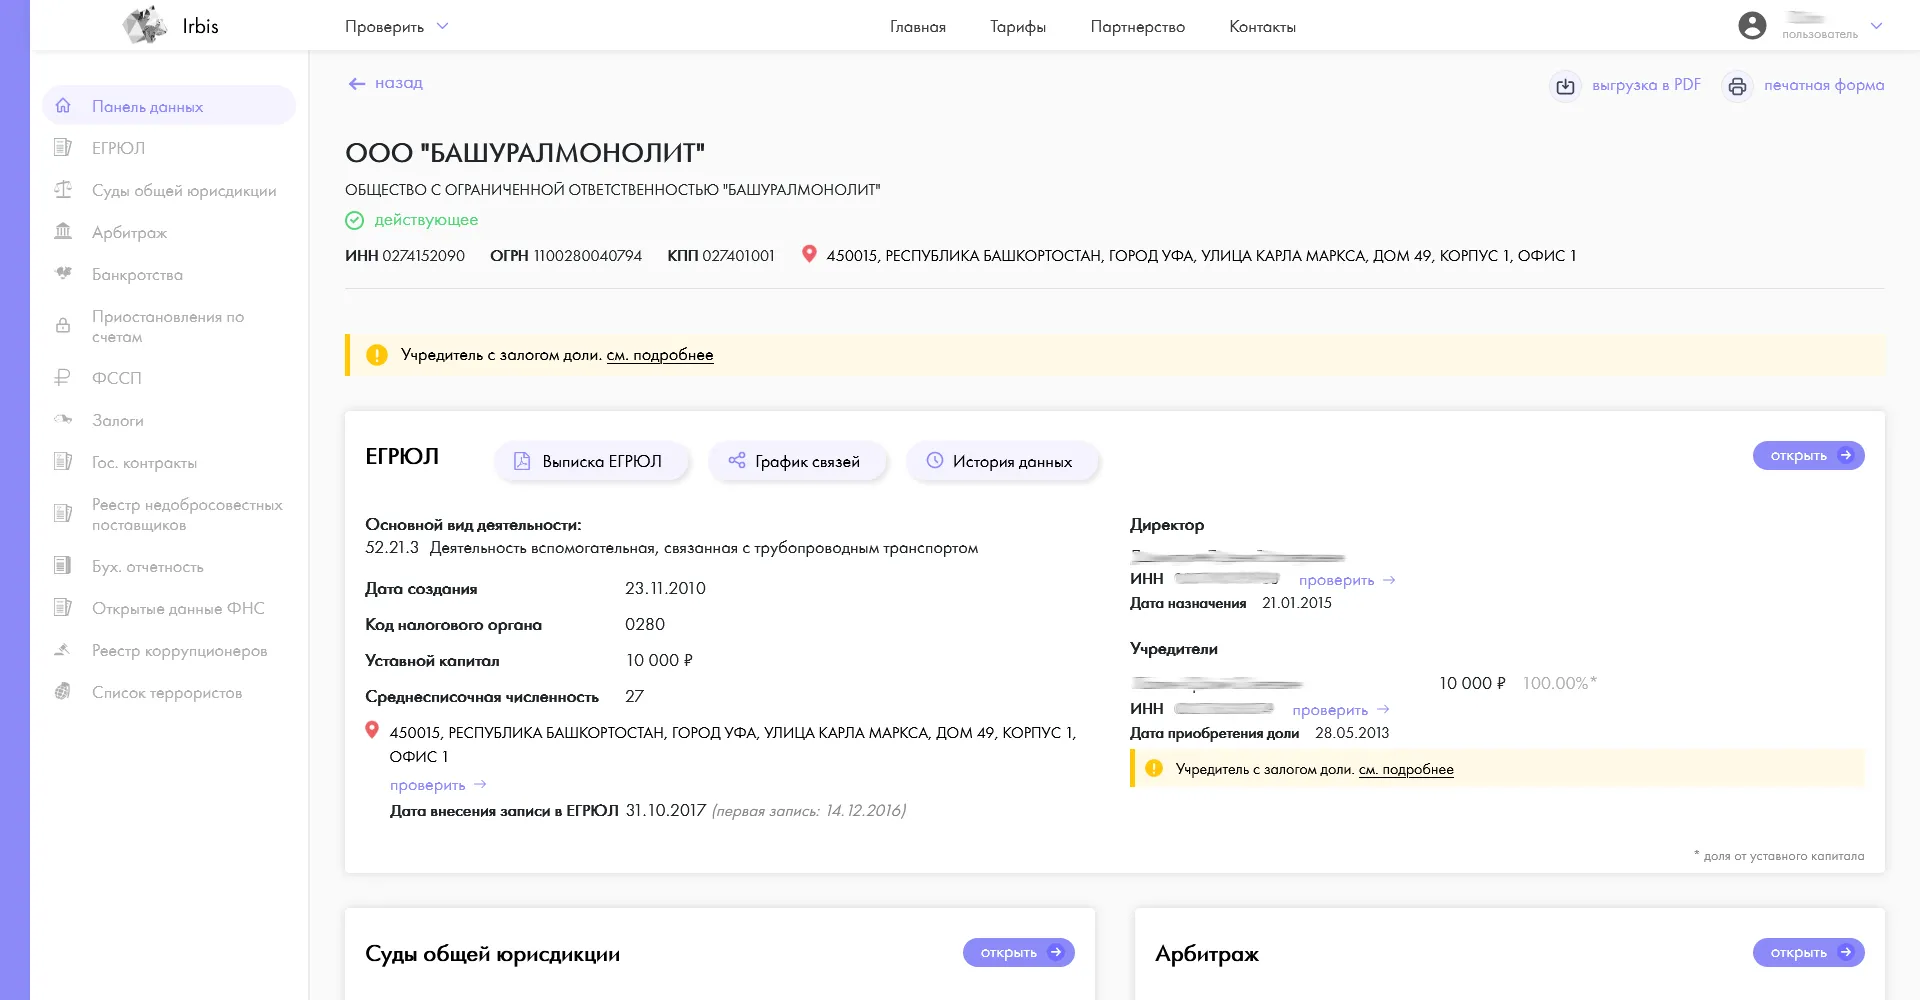This screenshot has width=1920, height=1000.
Task: Click the Irbis logo icon
Action: click(x=145, y=25)
